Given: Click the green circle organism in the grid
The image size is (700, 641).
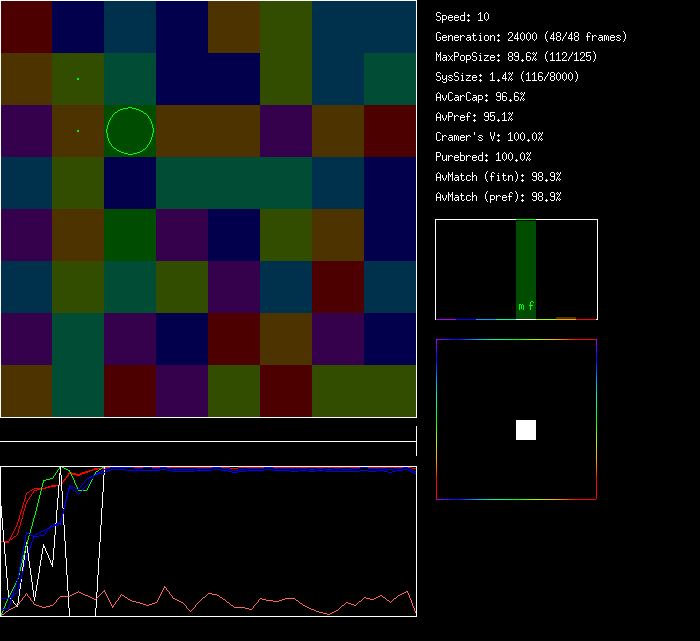Looking at the screenshot, I should click(x=130, y=131).
